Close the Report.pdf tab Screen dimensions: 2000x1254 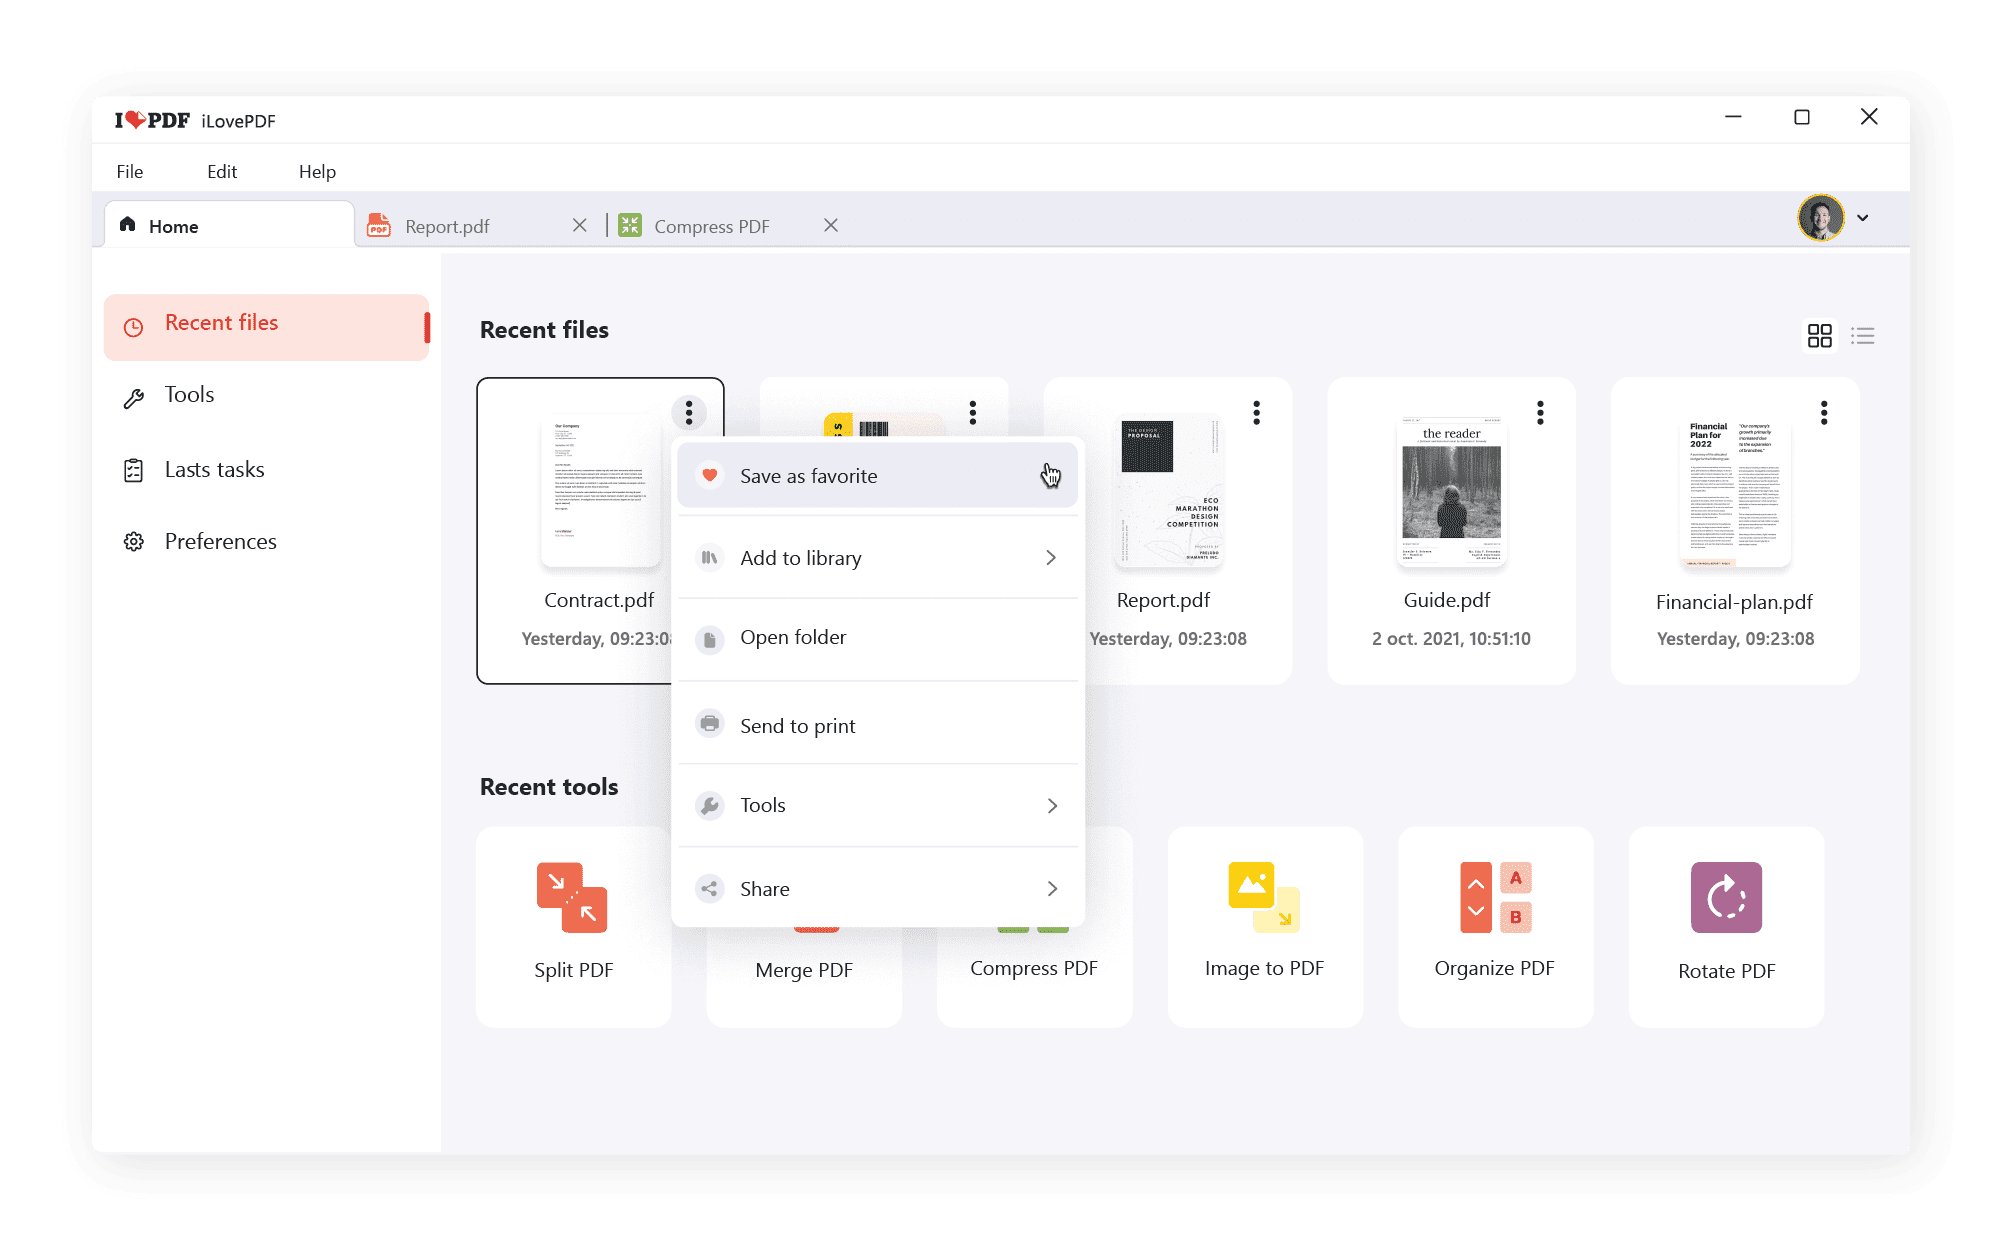[x=580, y=226]
